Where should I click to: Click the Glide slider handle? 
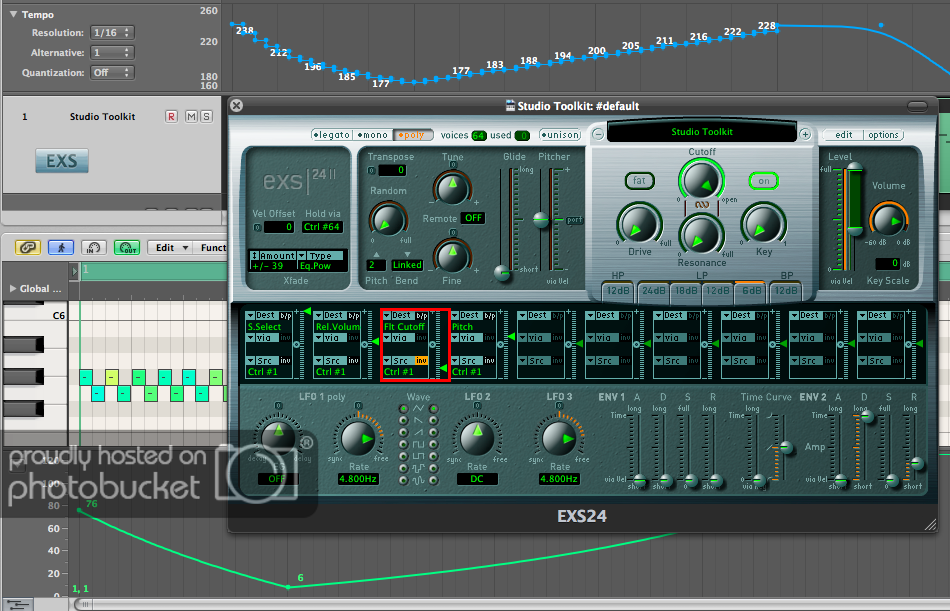503,272
